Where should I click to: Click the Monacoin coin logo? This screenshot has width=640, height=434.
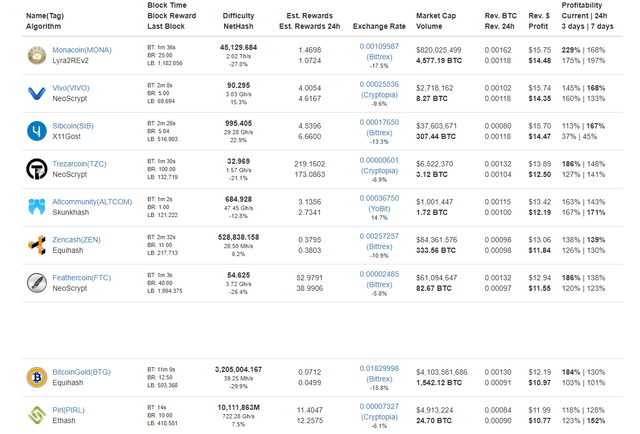click(x=37, y=55)
